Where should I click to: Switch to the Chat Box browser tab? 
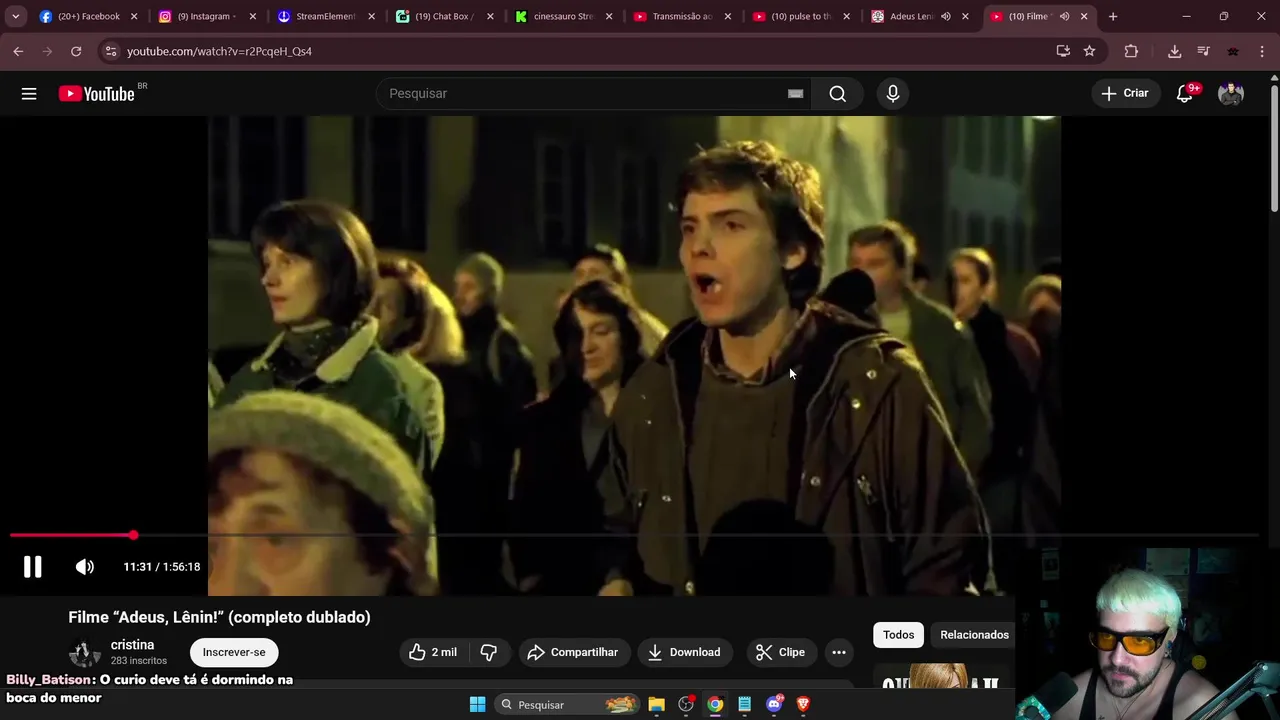445,16
